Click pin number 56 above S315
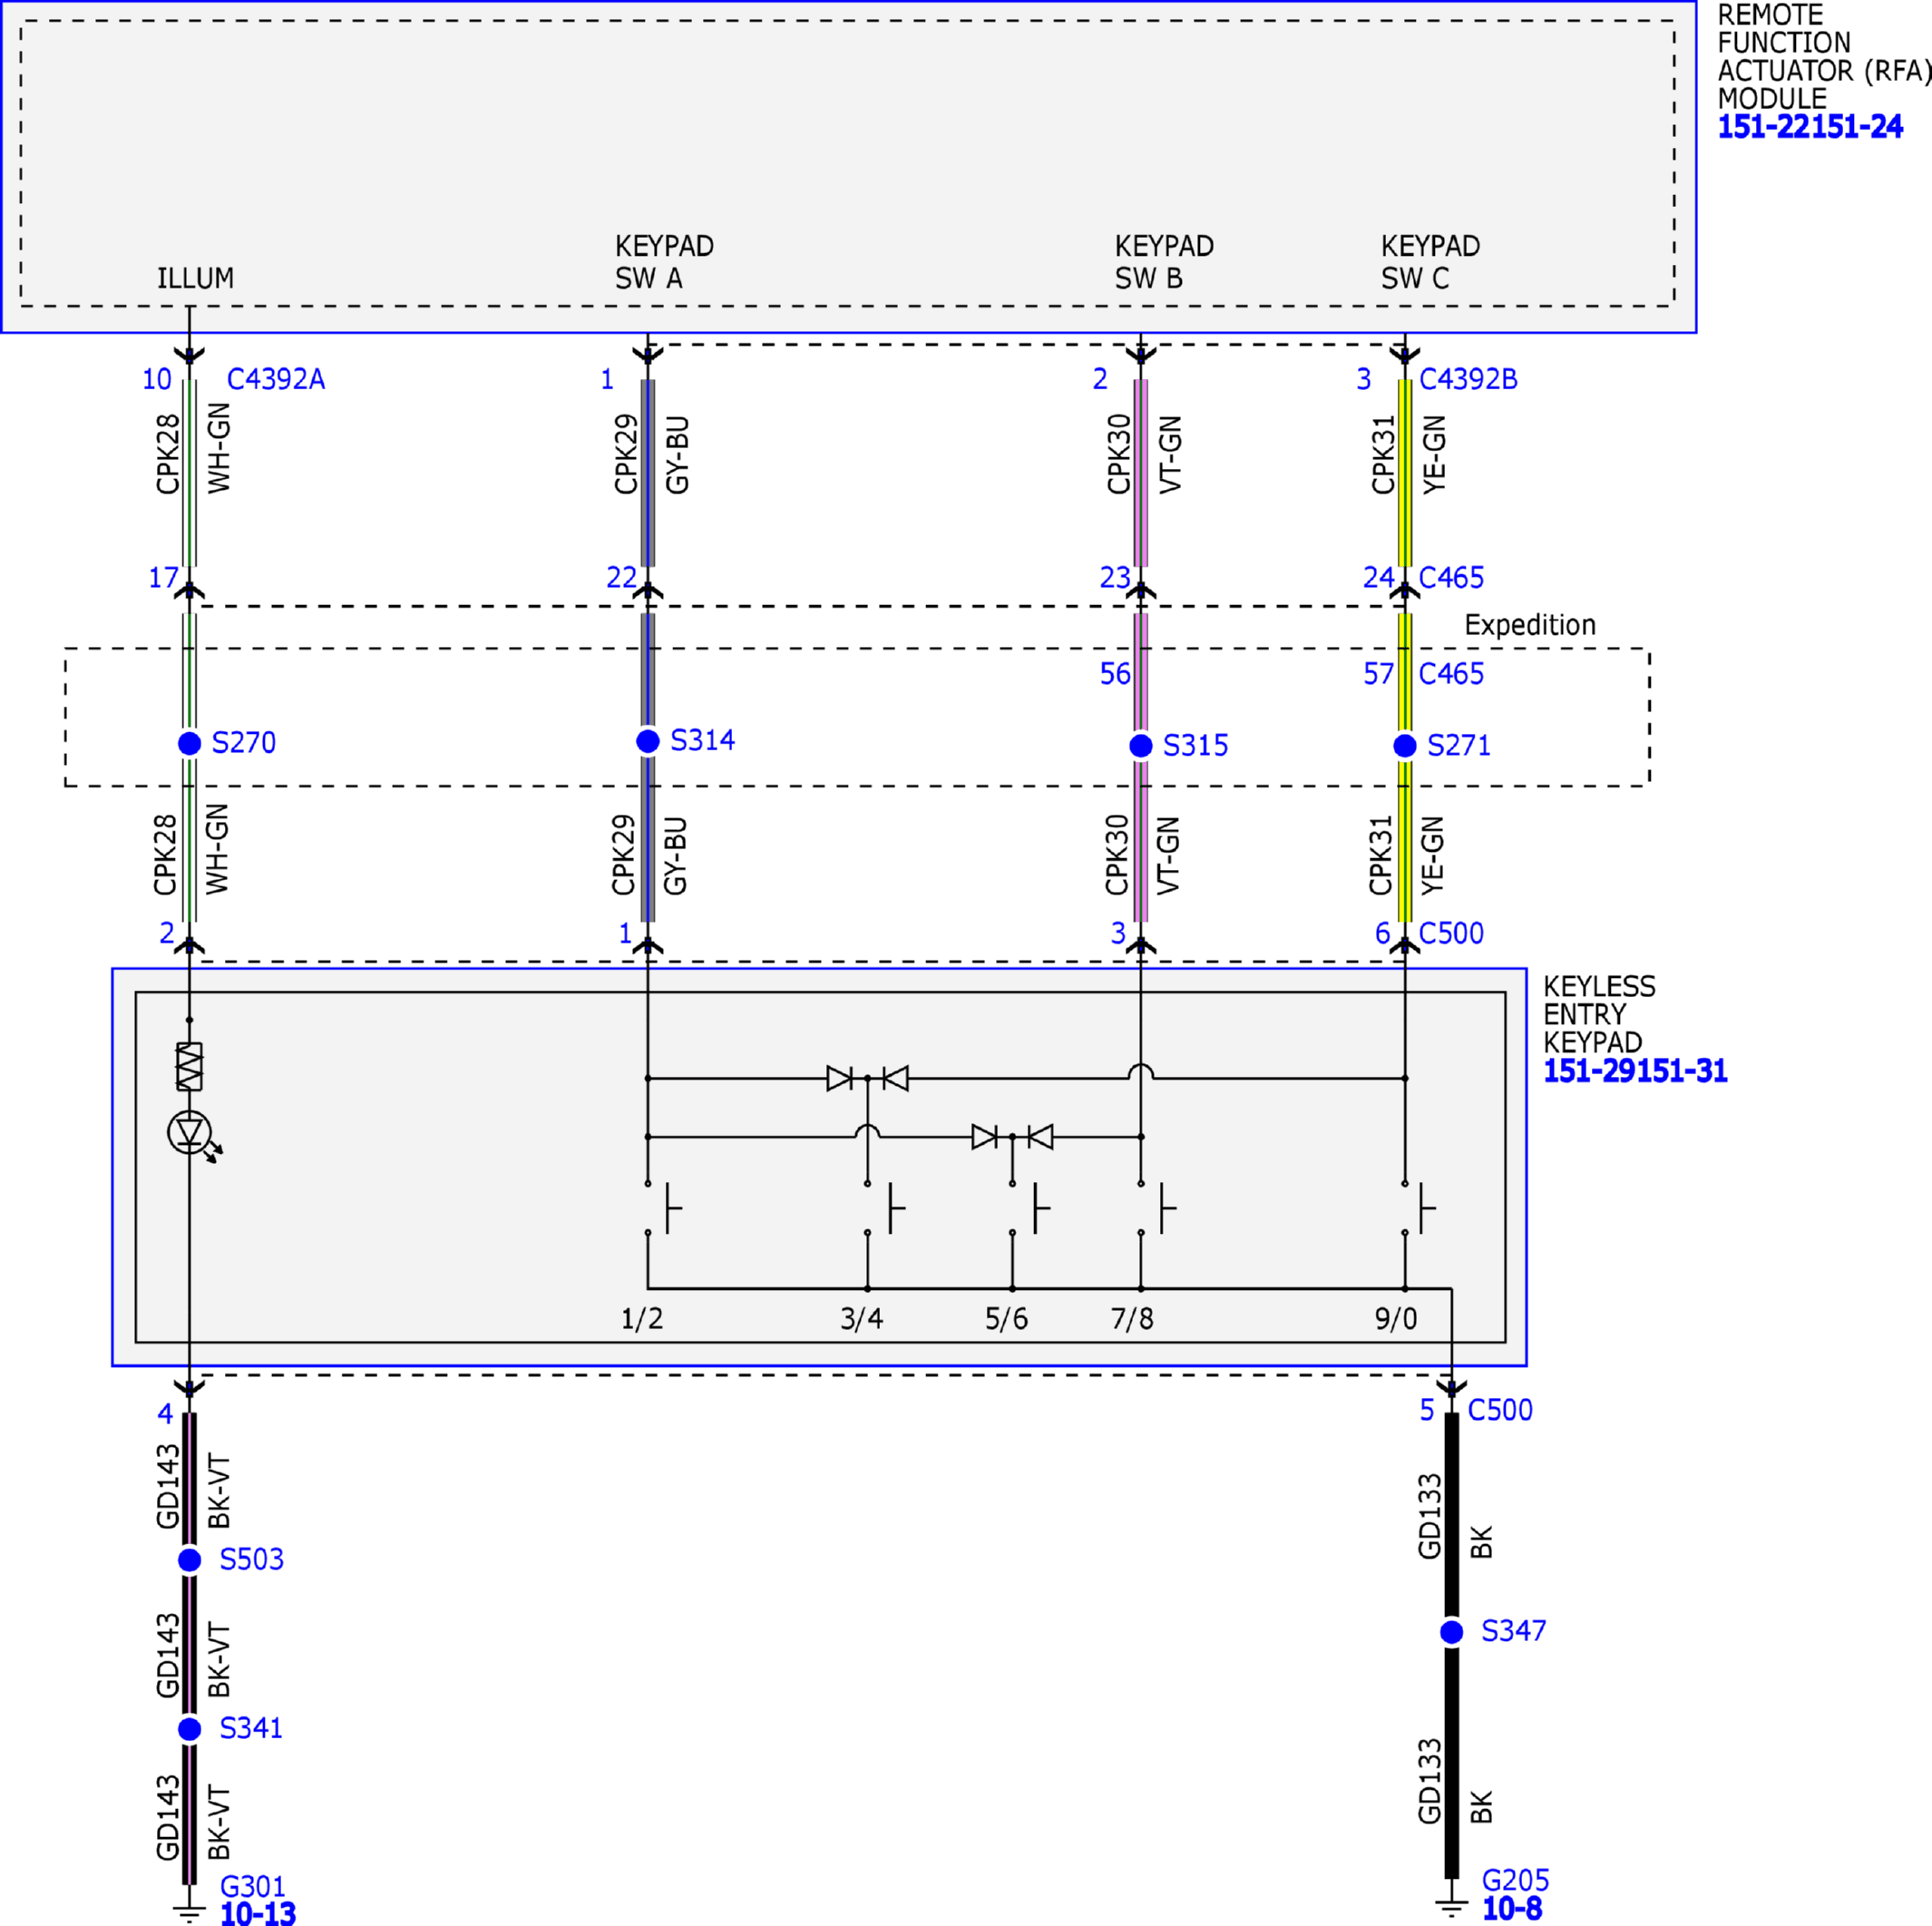1932x1926 pixels. (x=1115, y=673)
